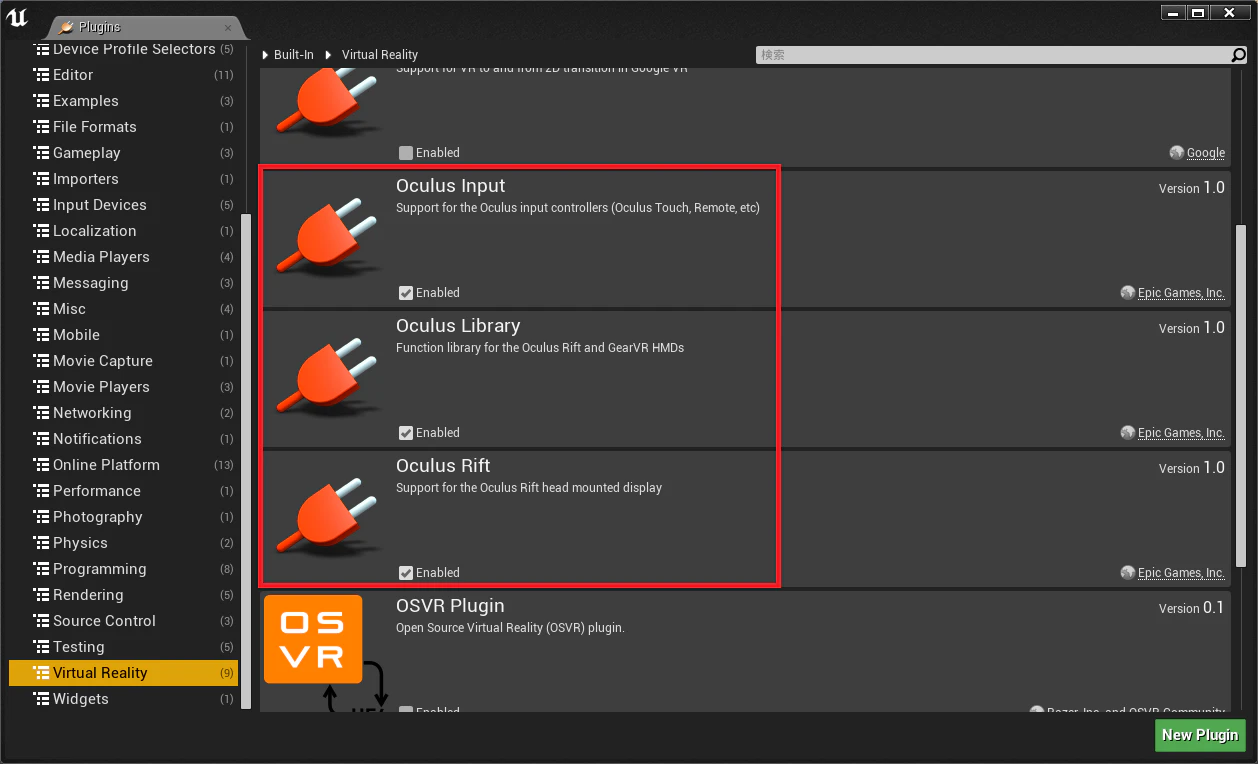Image resolution: width=1258 pixels, height=764 pixels.
Task: Click the Oculus Rift plugin title
Action: pos(443,466)
